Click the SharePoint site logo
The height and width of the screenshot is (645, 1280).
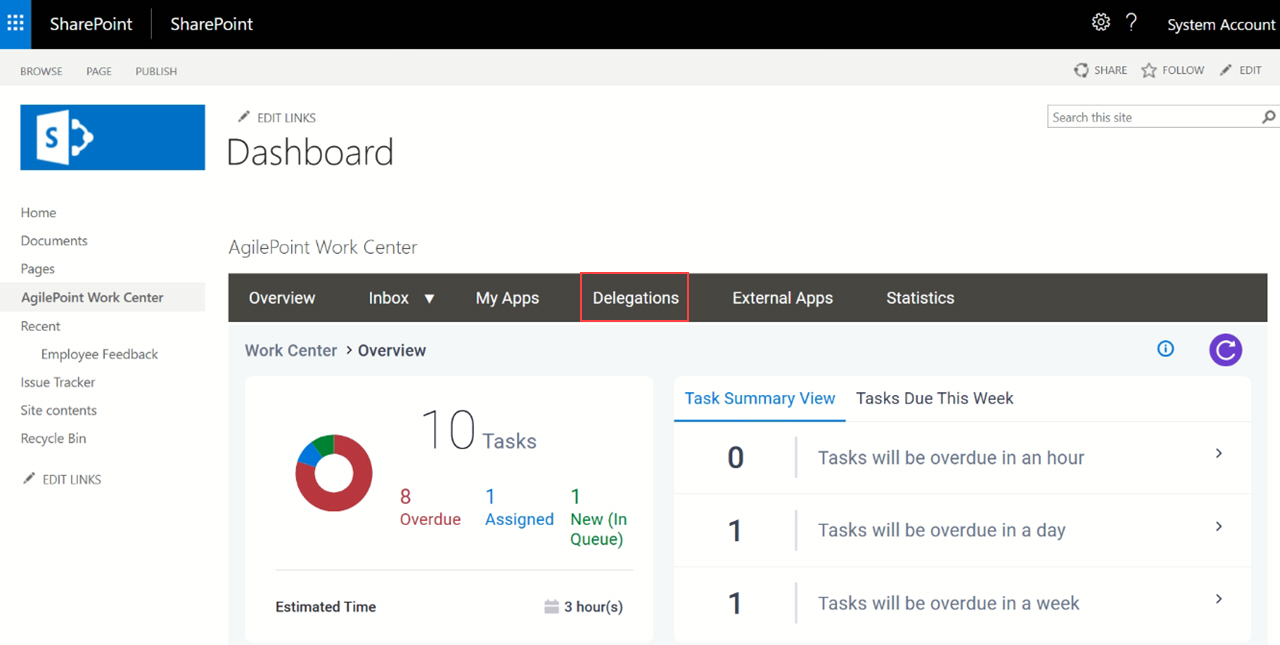click(x=113, y=137)
